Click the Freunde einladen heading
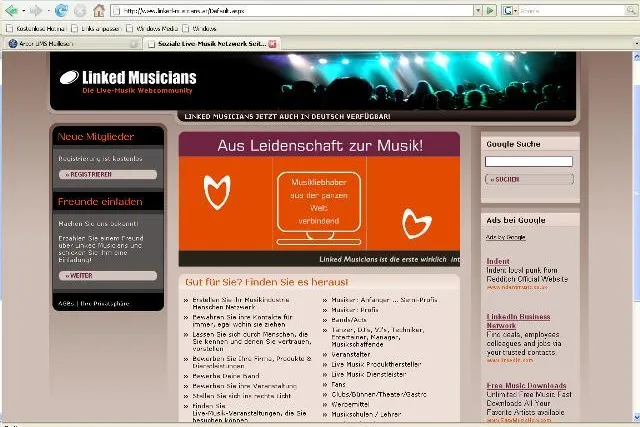The width and height of the screenshot is (640, 427). [x=100, y=201]
